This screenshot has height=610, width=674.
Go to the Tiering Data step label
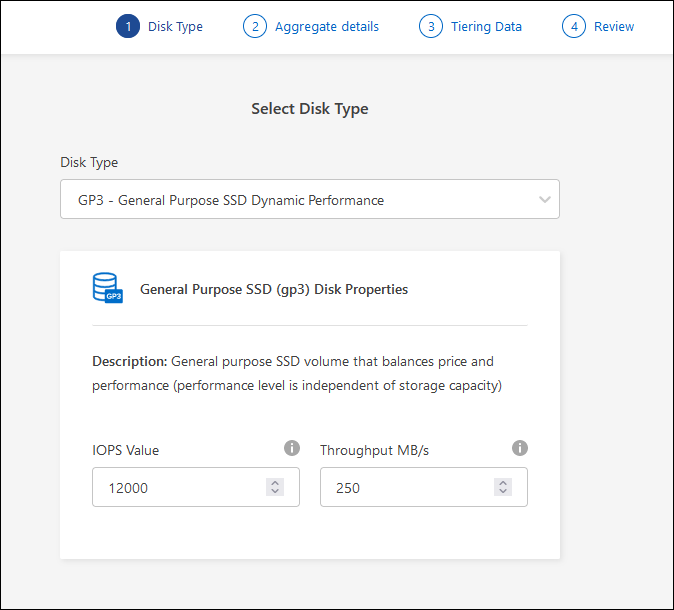click(485, 27)
